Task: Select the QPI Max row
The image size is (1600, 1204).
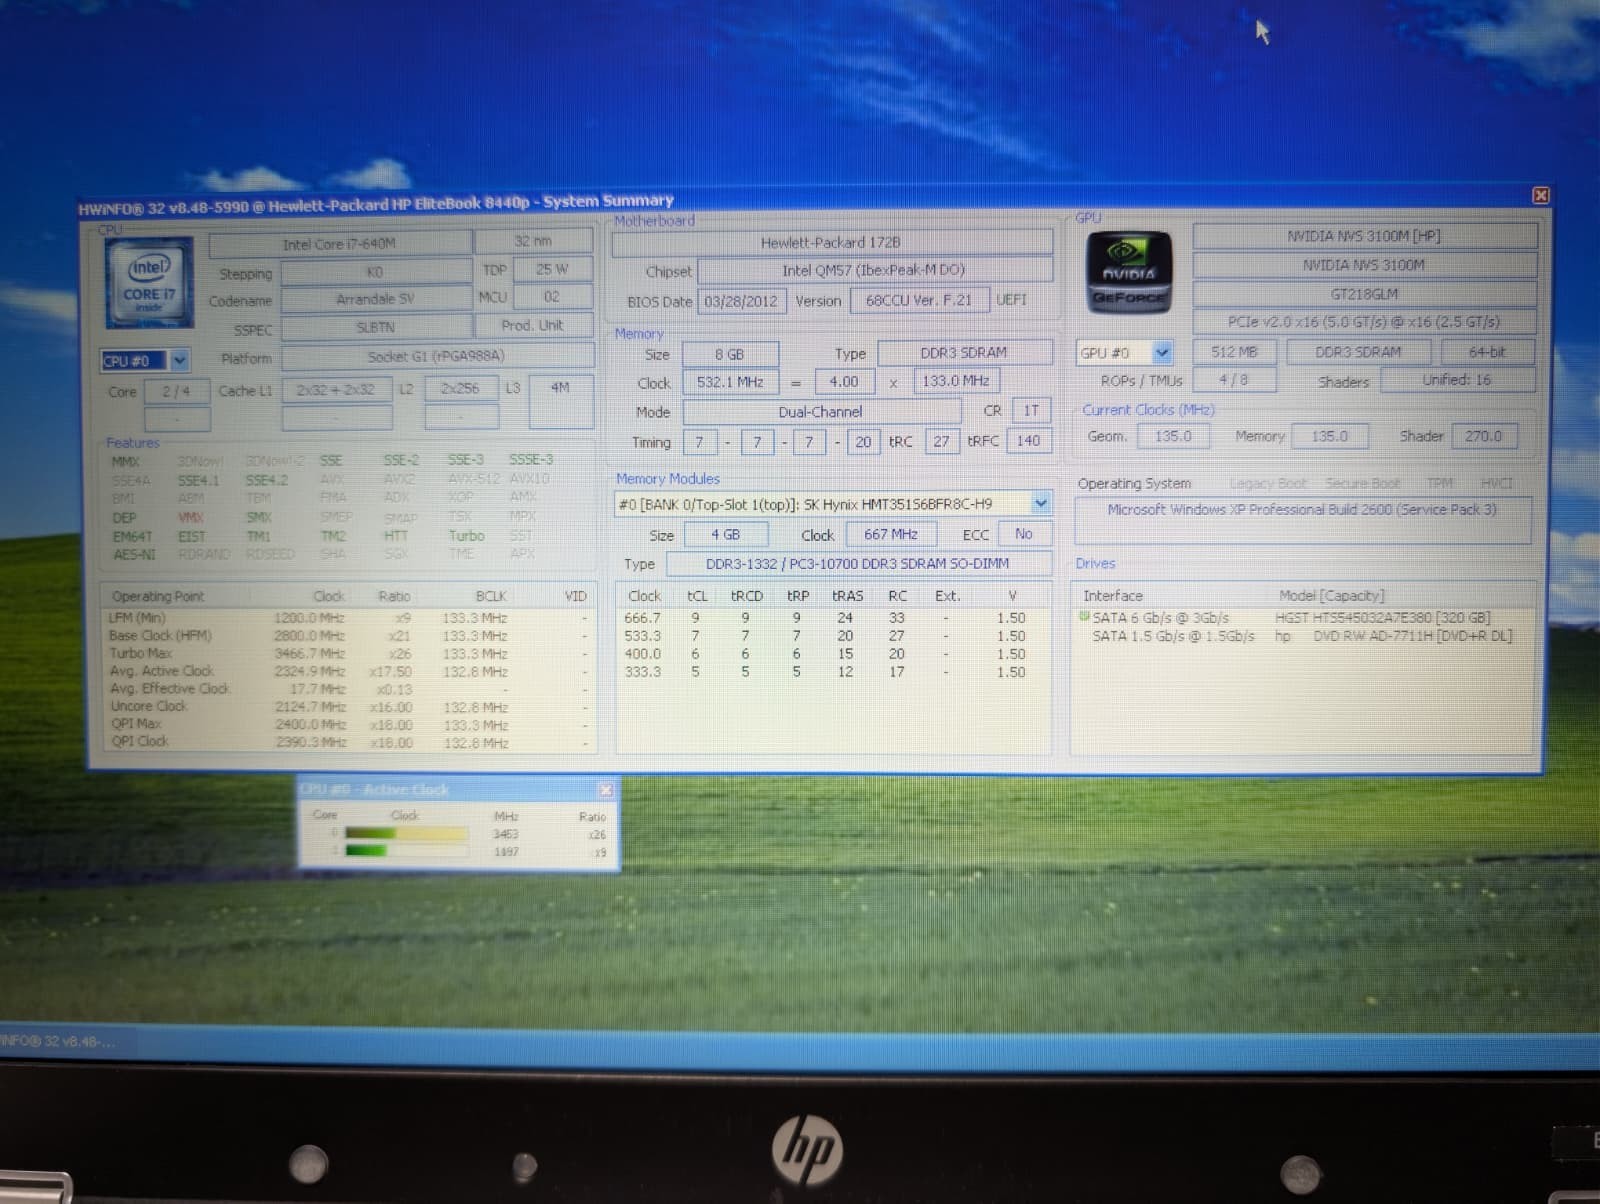Action: 348,724
